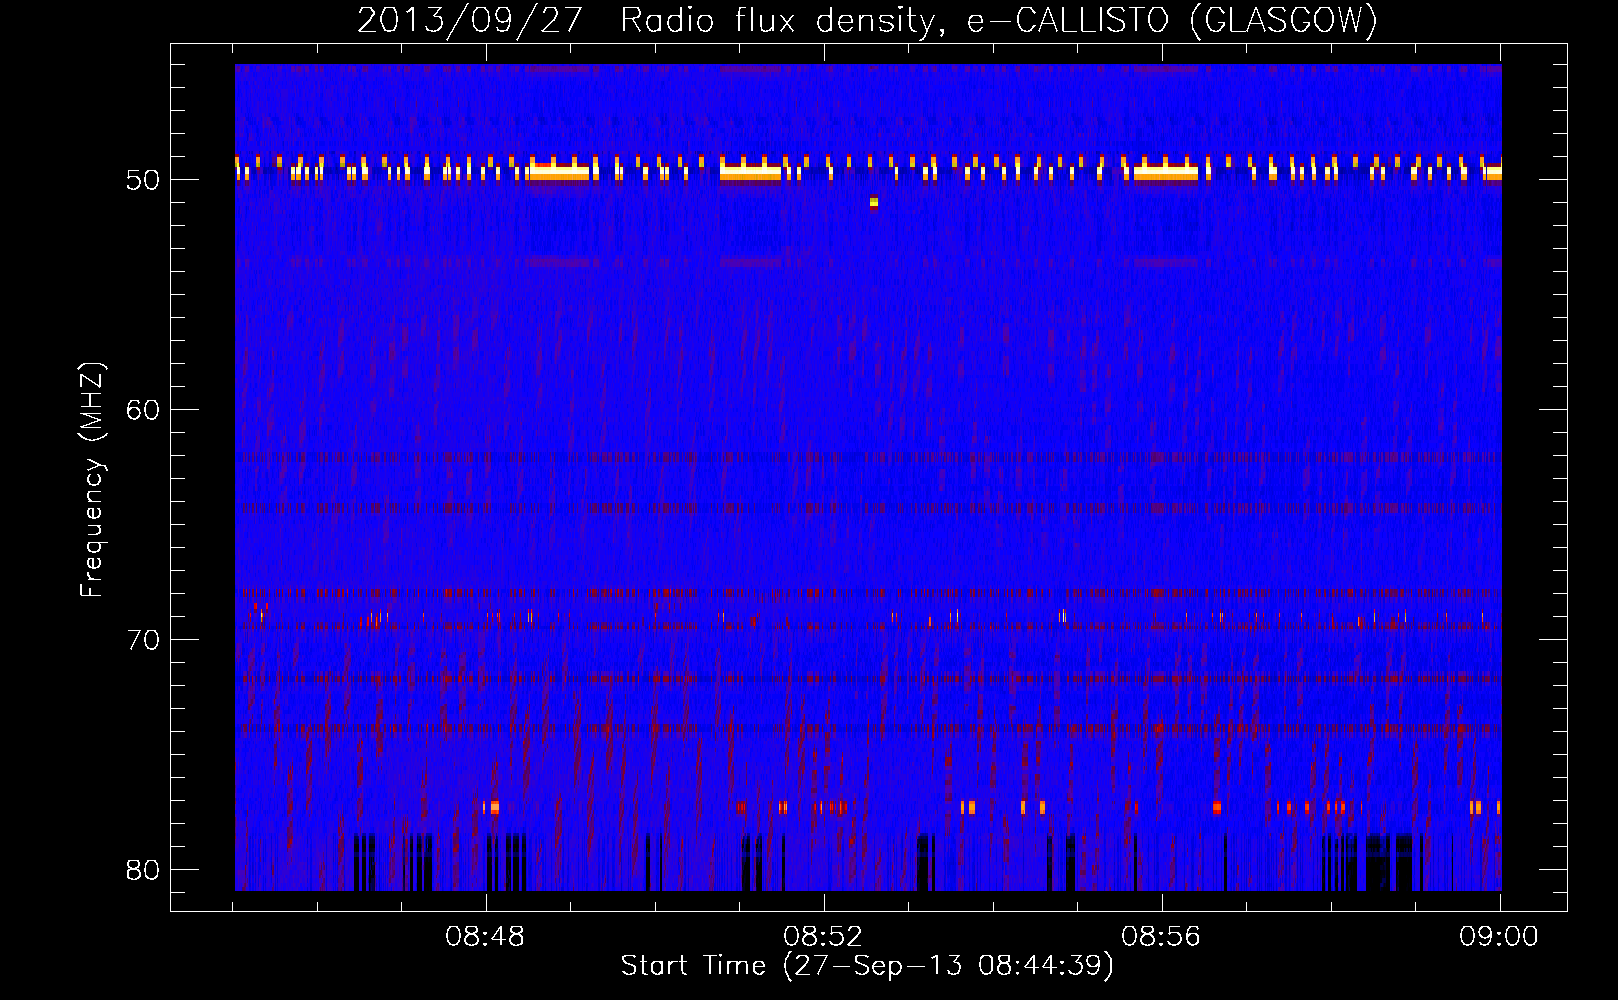Click the 09:00 time tick label
Screen dimensions: 1618x1000
tap(1499, 937)
